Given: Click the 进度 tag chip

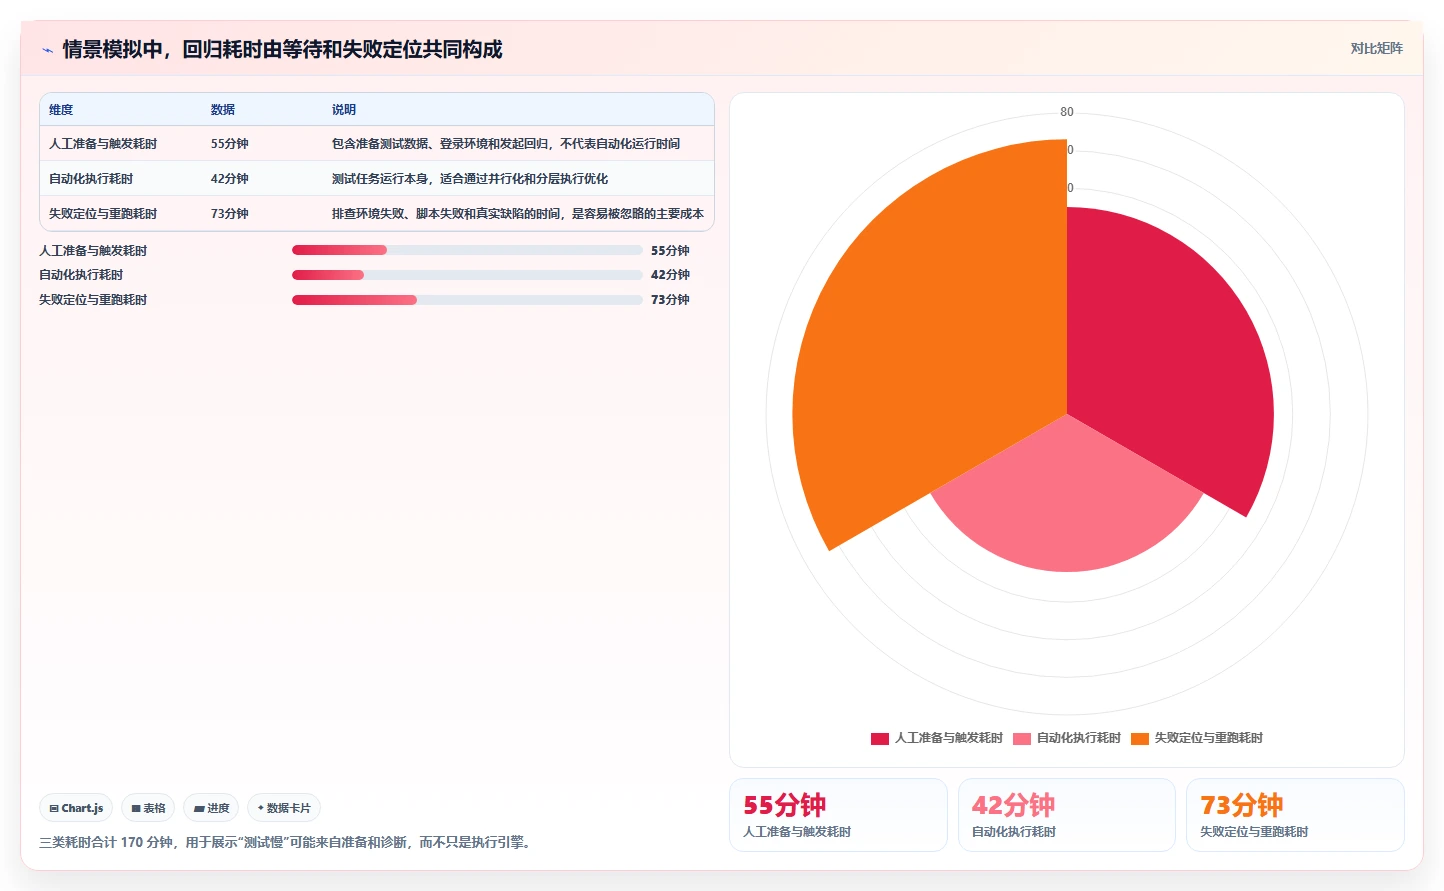Looking at the screenshot, I should point(211,808).
